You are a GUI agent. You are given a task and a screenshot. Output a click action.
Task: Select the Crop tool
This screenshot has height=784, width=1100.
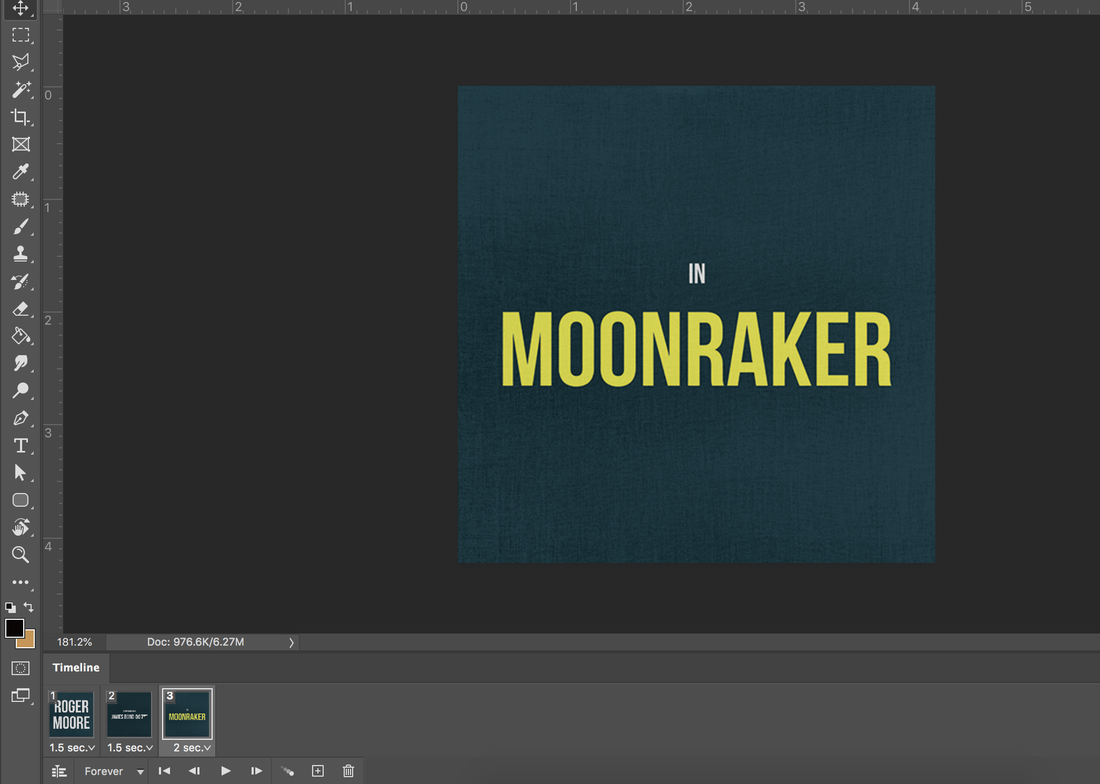point(20,116)
